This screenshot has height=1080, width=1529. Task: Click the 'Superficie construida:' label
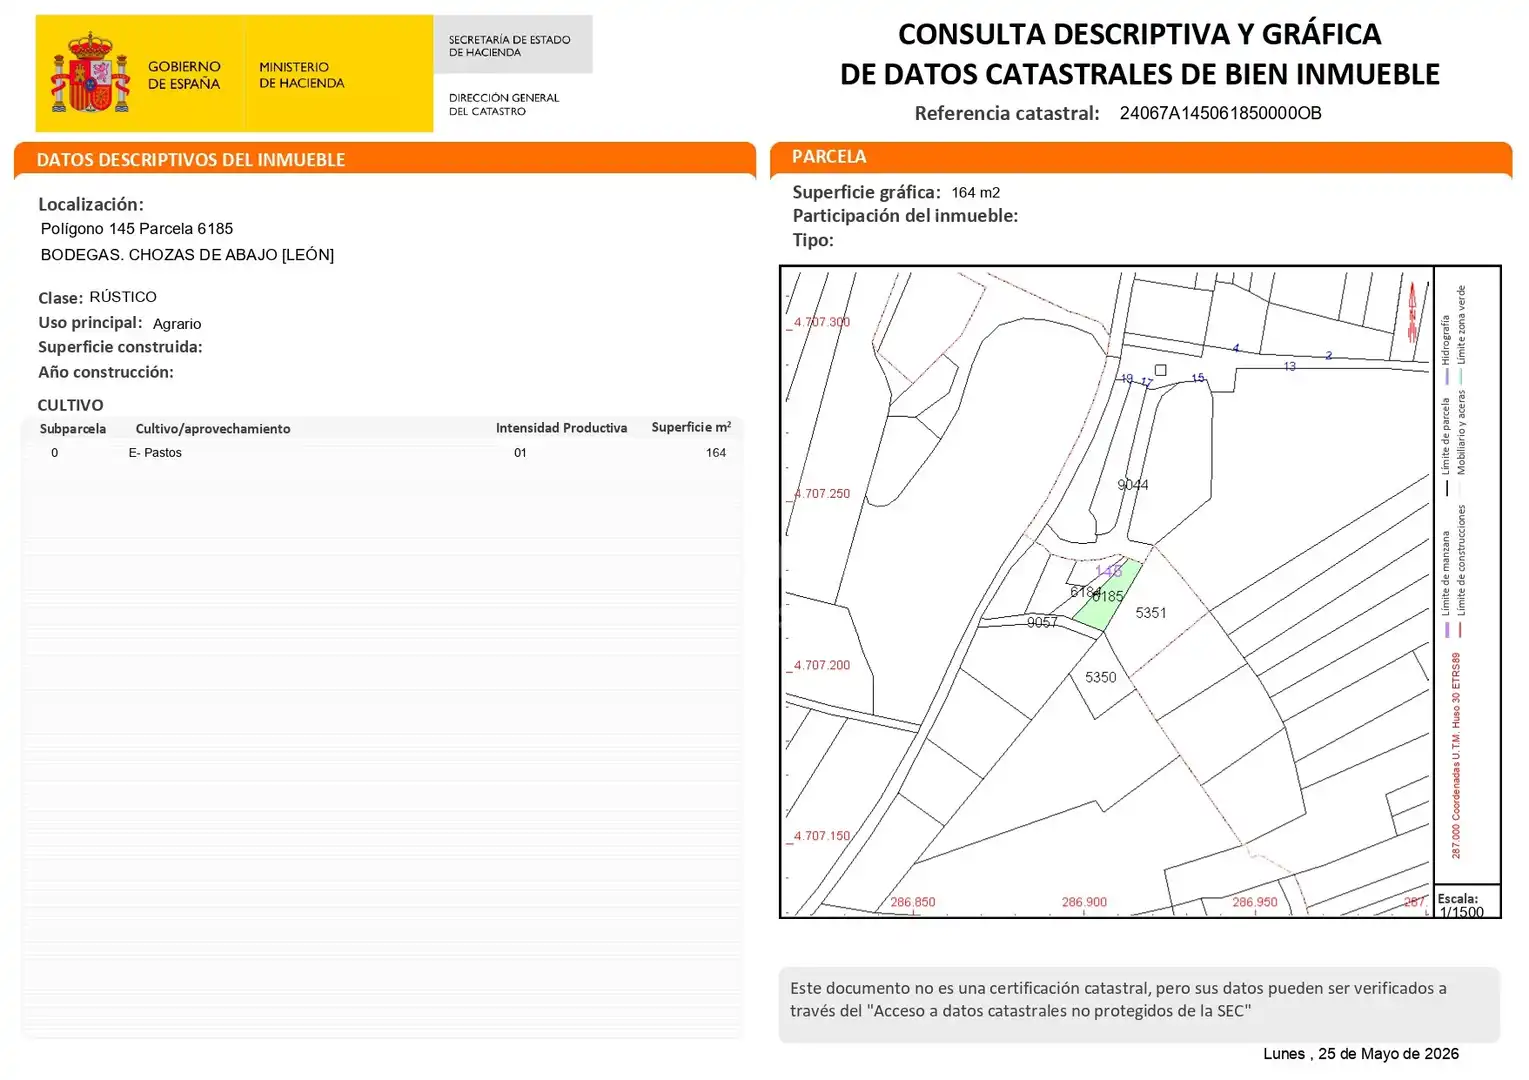120,347
